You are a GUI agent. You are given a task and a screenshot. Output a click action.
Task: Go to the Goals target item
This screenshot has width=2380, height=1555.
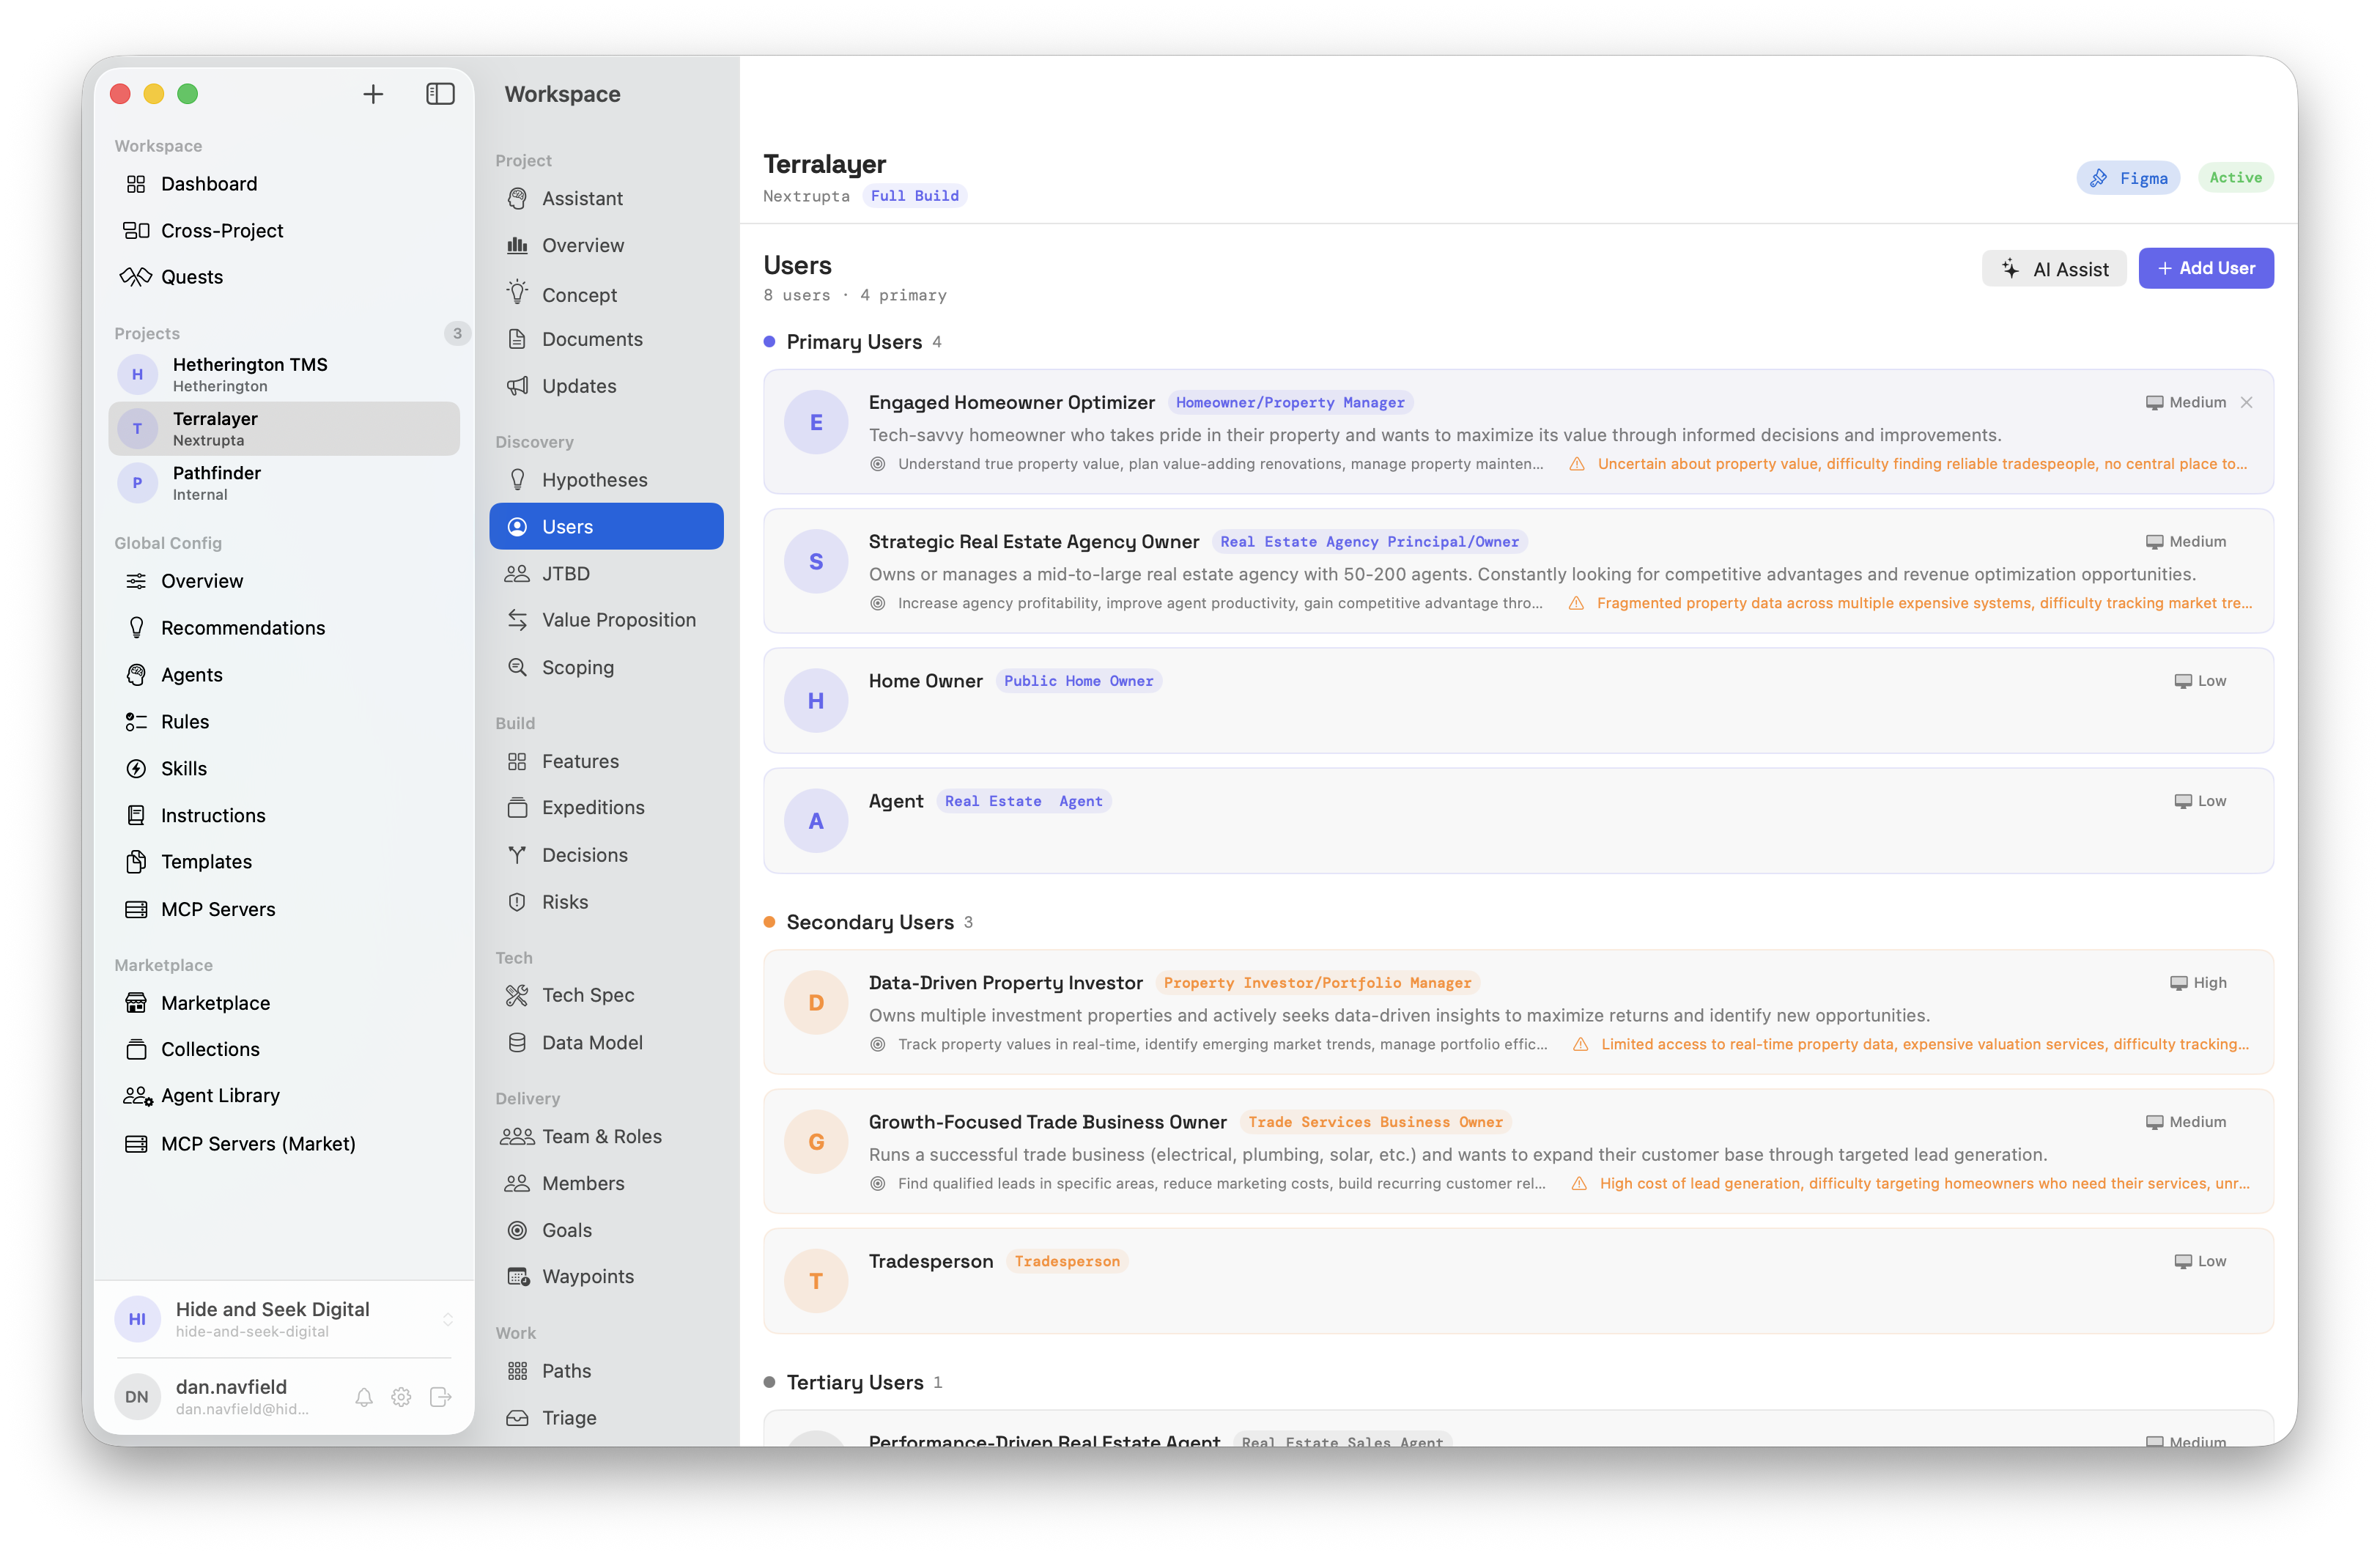click(x=566, y=1230)
